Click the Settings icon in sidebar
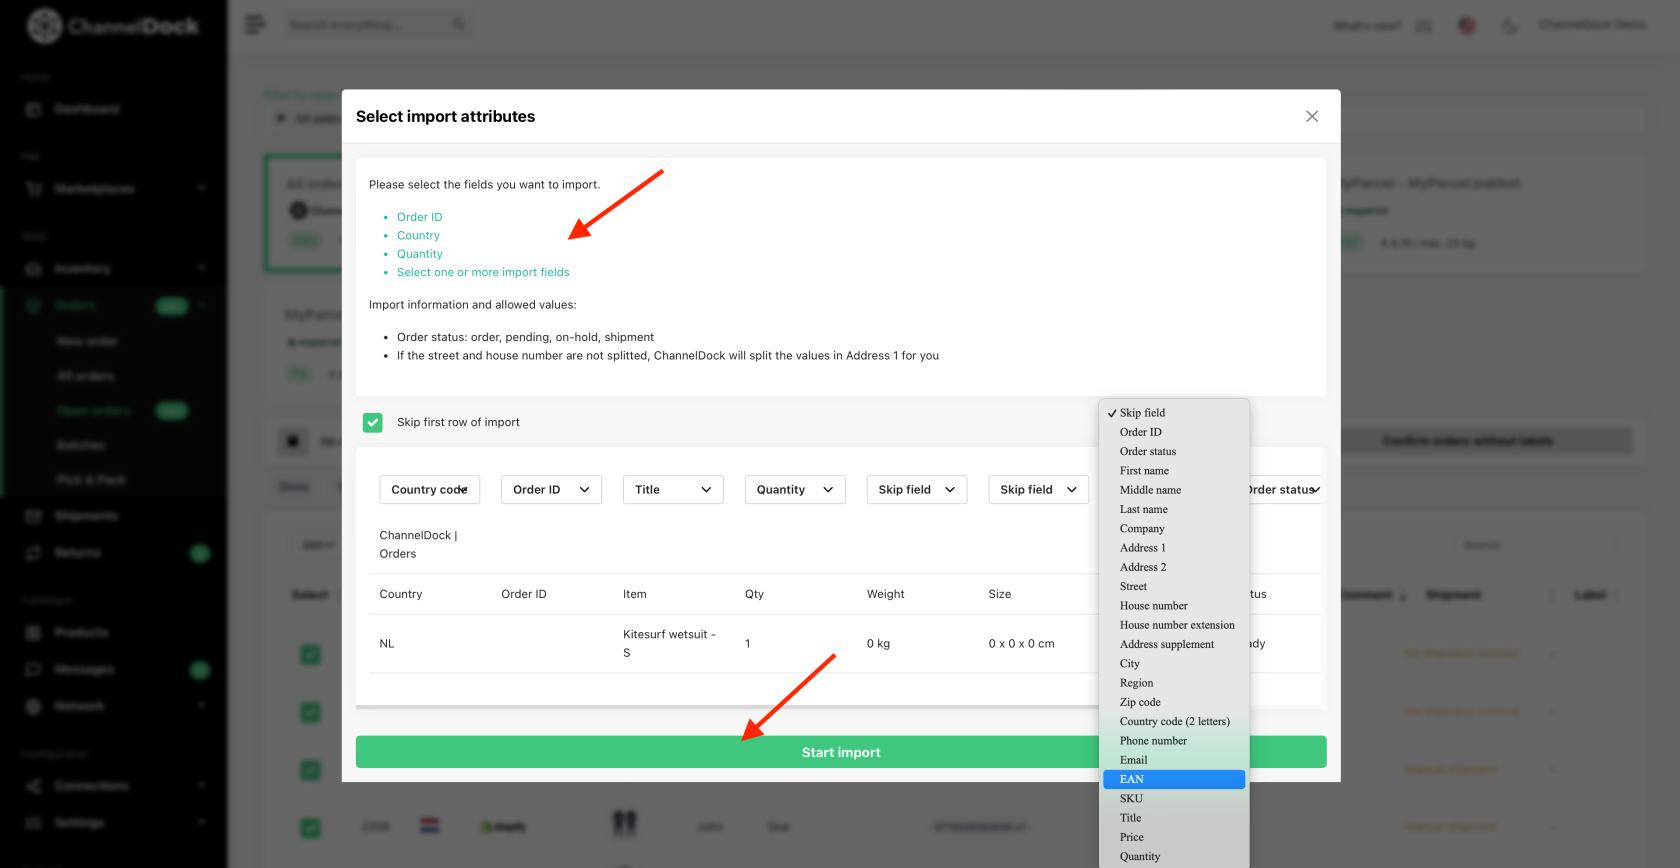 point(33,822)
